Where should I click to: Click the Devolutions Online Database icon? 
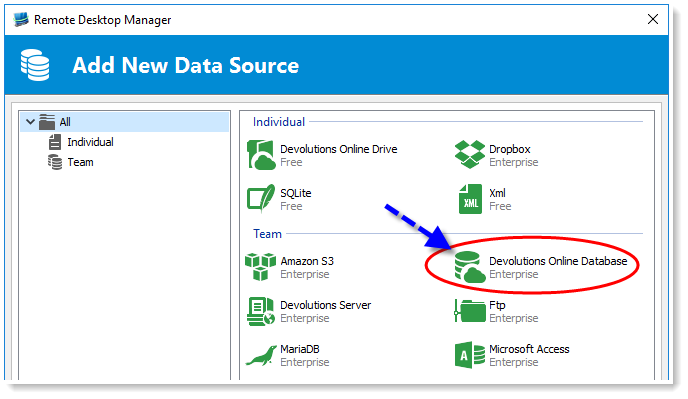point(470,266)
